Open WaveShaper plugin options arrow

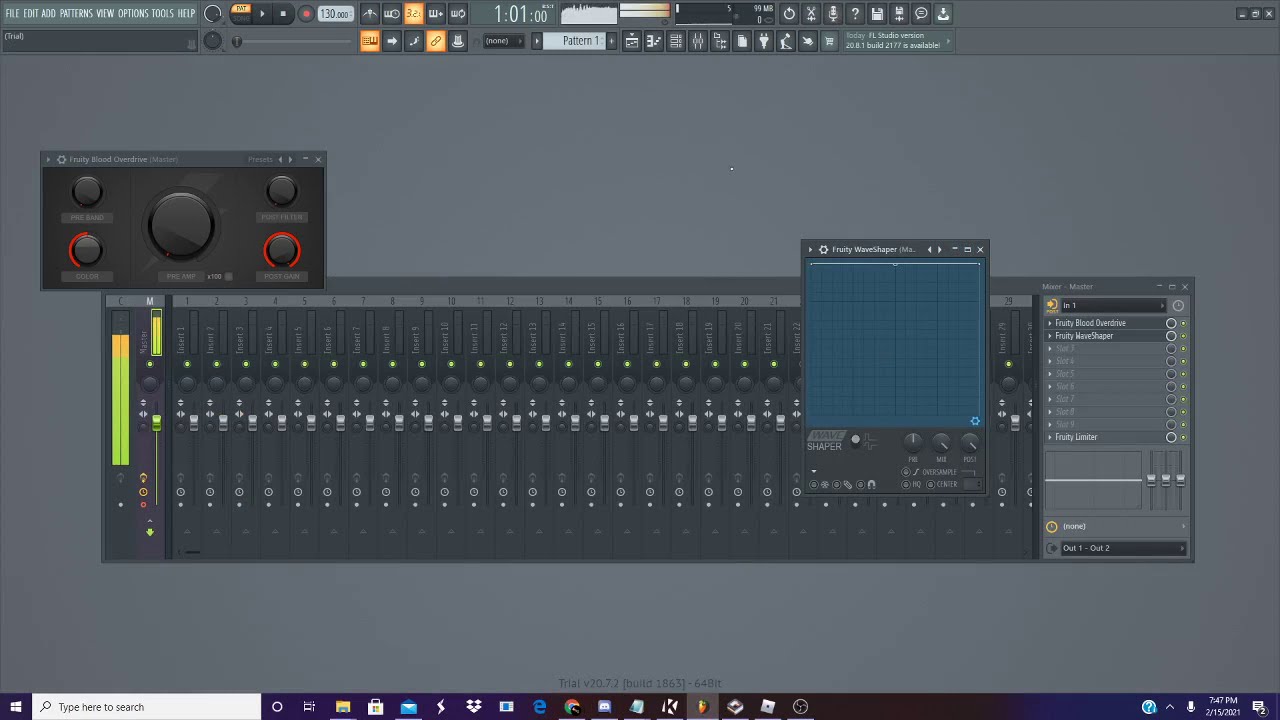810,249
